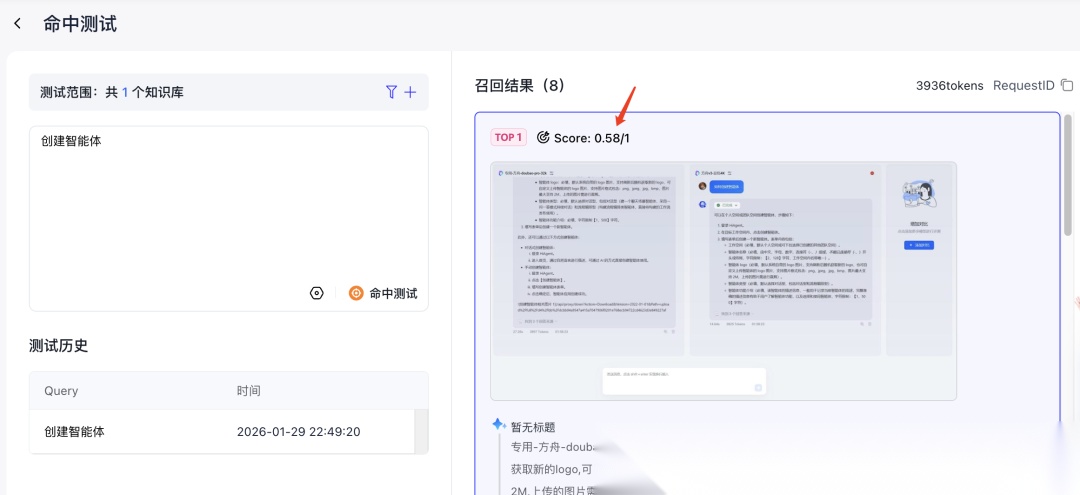Click the 获取新的logo,可 text line
This screenshot has width=1080, height=495.
point(551,470)
